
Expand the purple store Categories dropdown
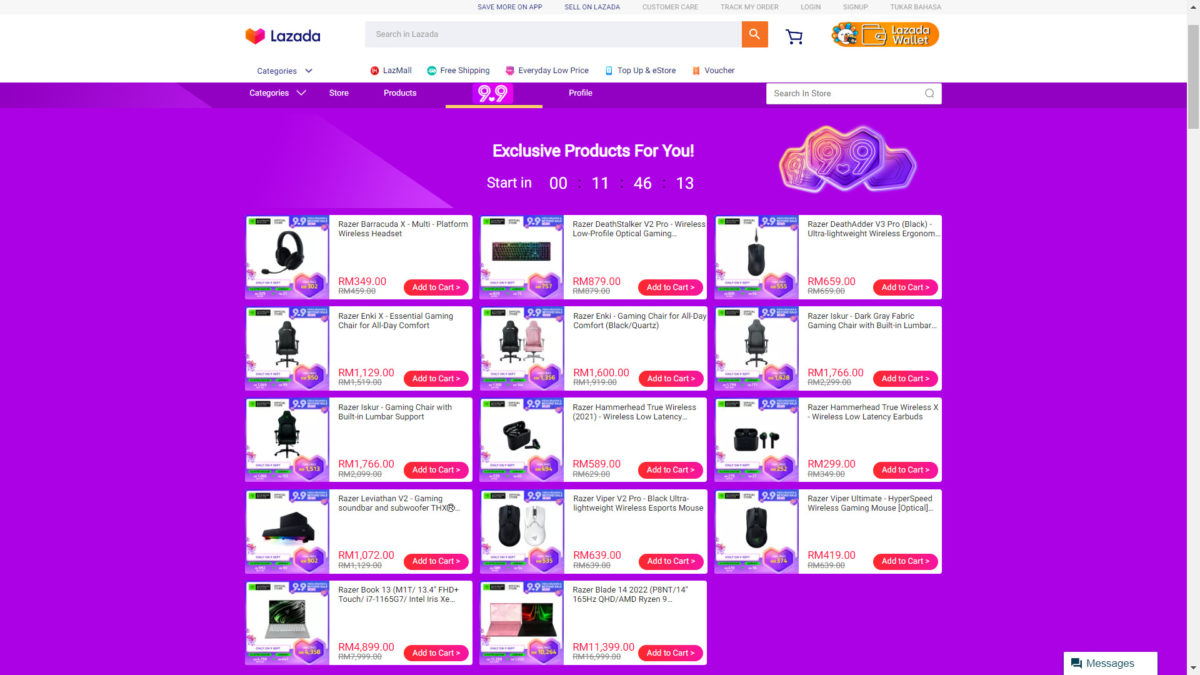(278, 93)
